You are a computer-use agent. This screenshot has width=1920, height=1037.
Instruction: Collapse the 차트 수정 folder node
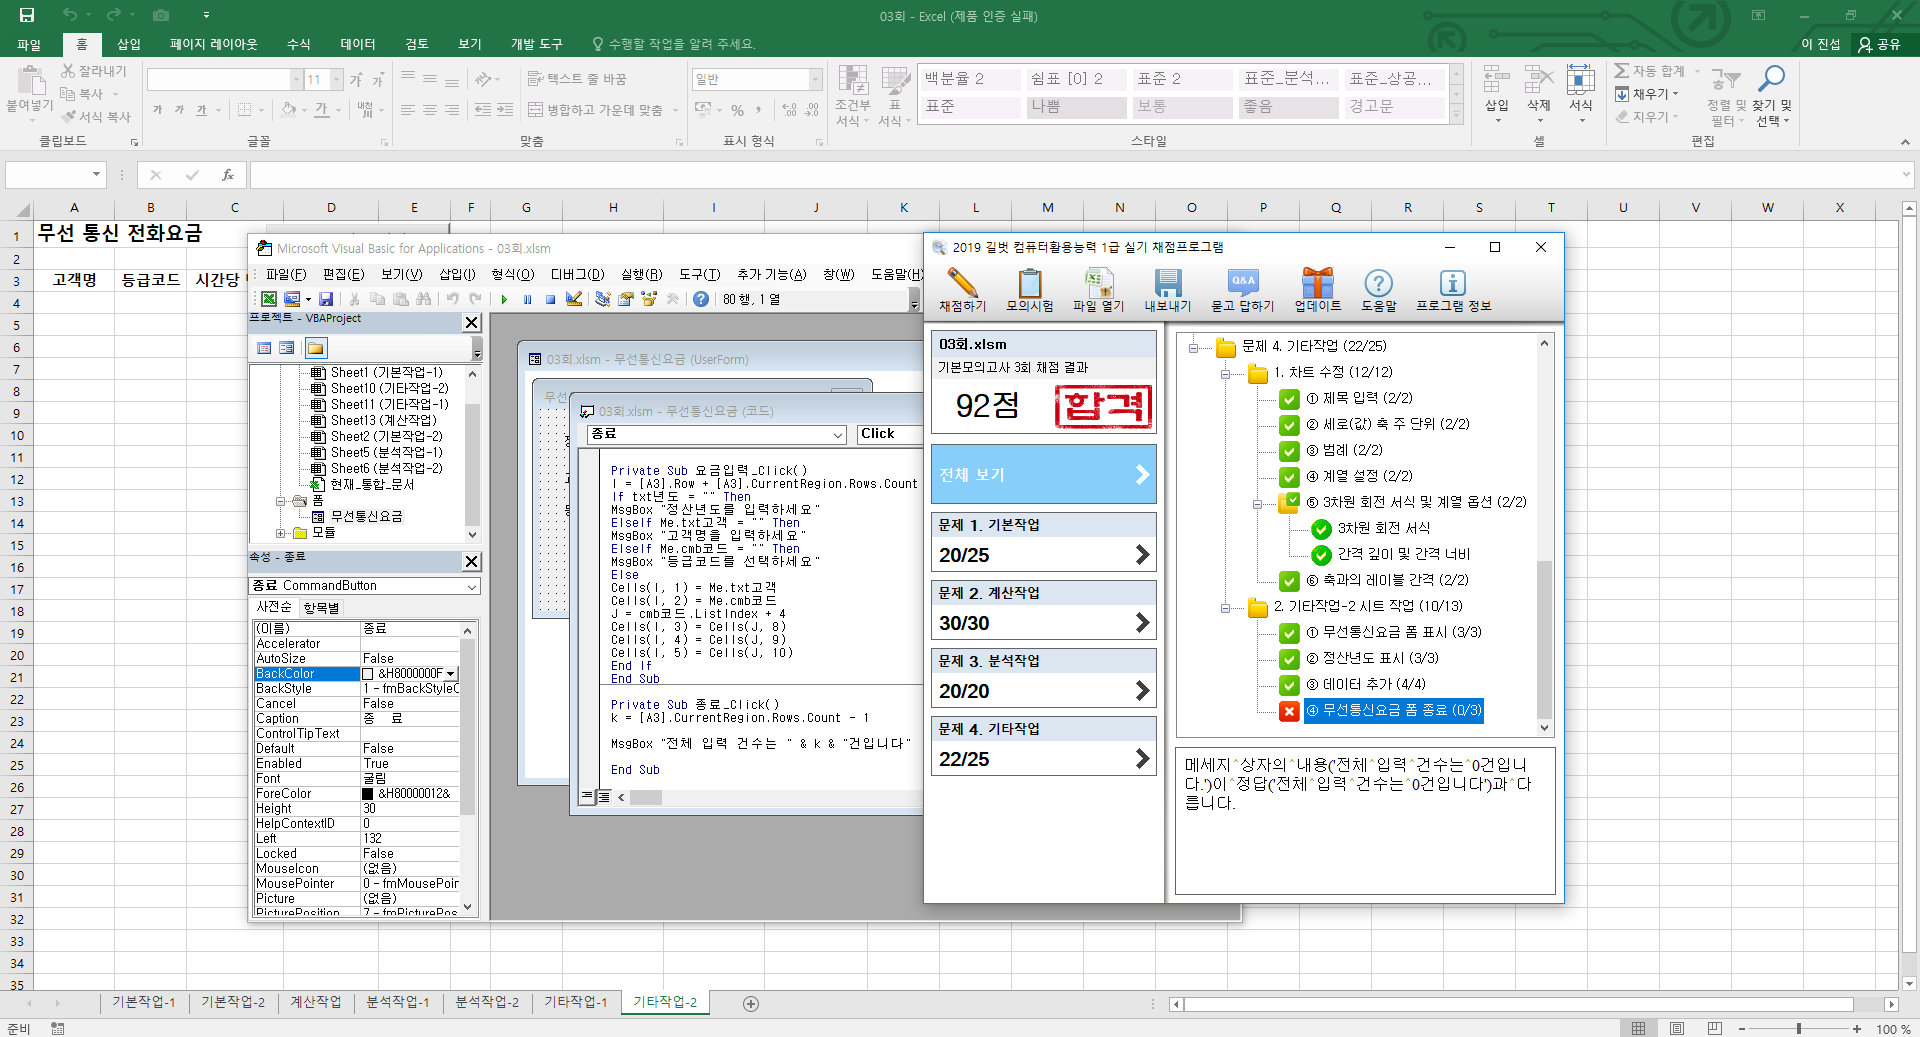tap(1225, 373)
